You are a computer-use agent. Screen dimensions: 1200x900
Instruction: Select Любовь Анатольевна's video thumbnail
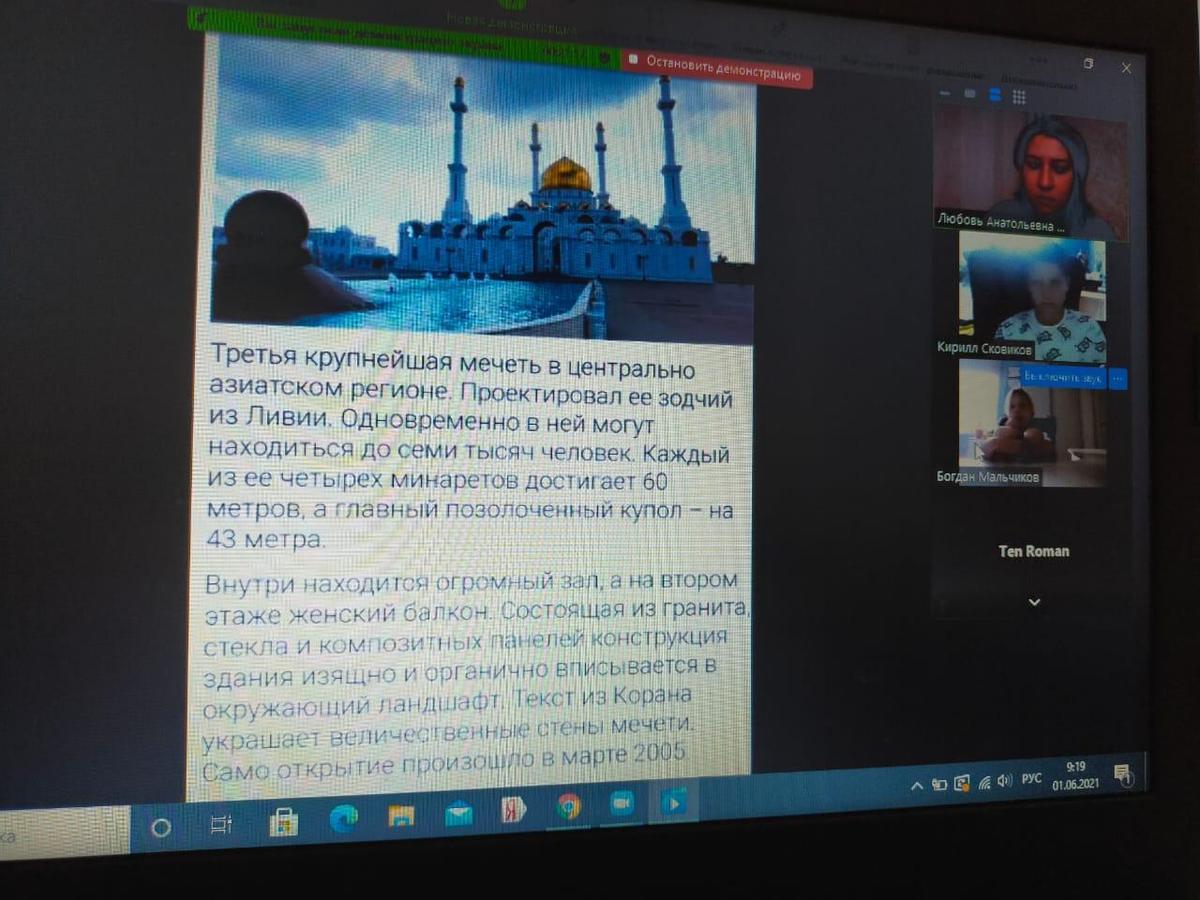click(x=1030, y=175)
